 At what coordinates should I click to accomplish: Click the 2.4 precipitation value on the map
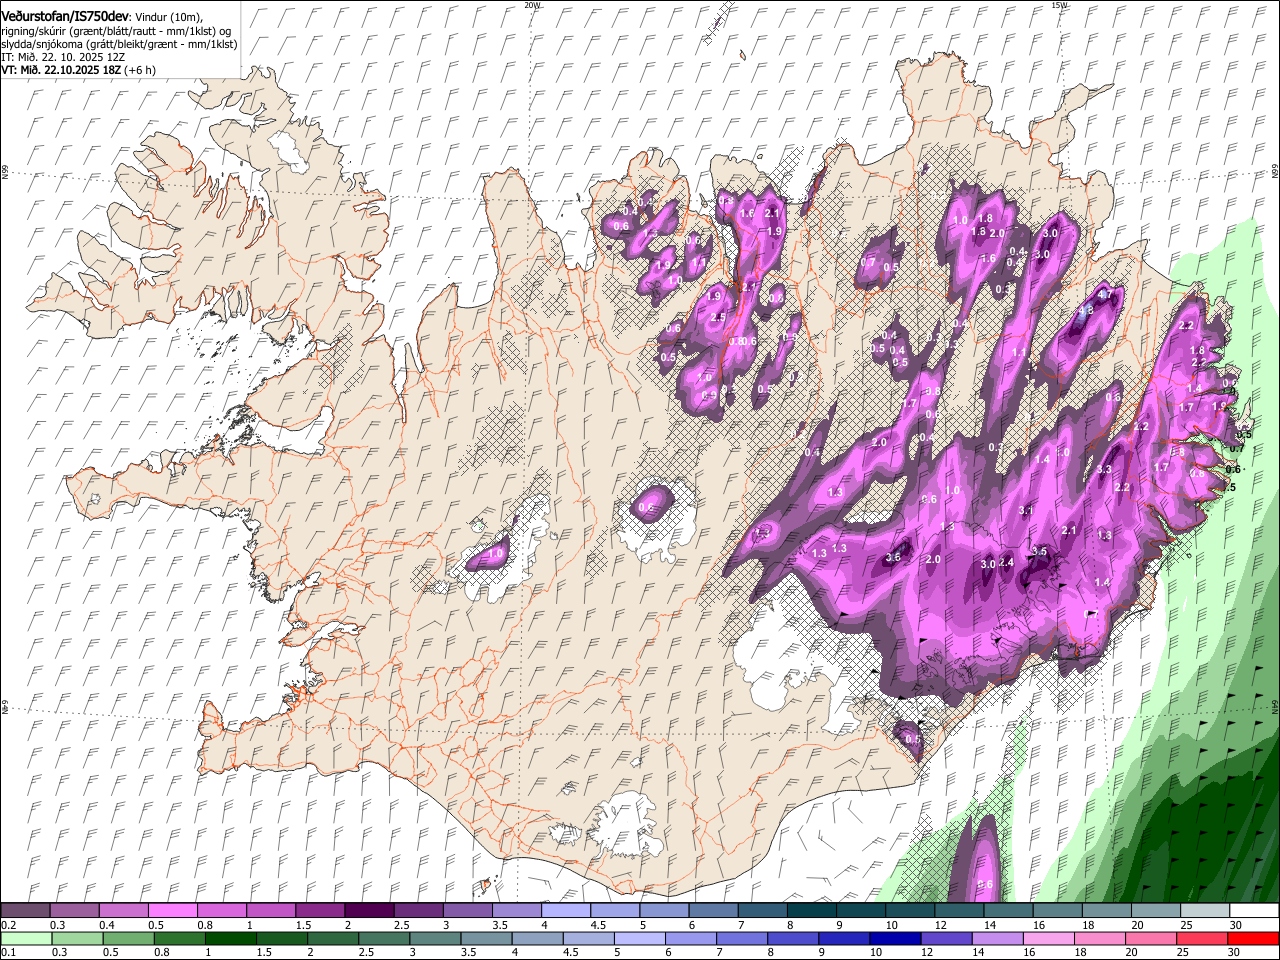coord(1007,563)
